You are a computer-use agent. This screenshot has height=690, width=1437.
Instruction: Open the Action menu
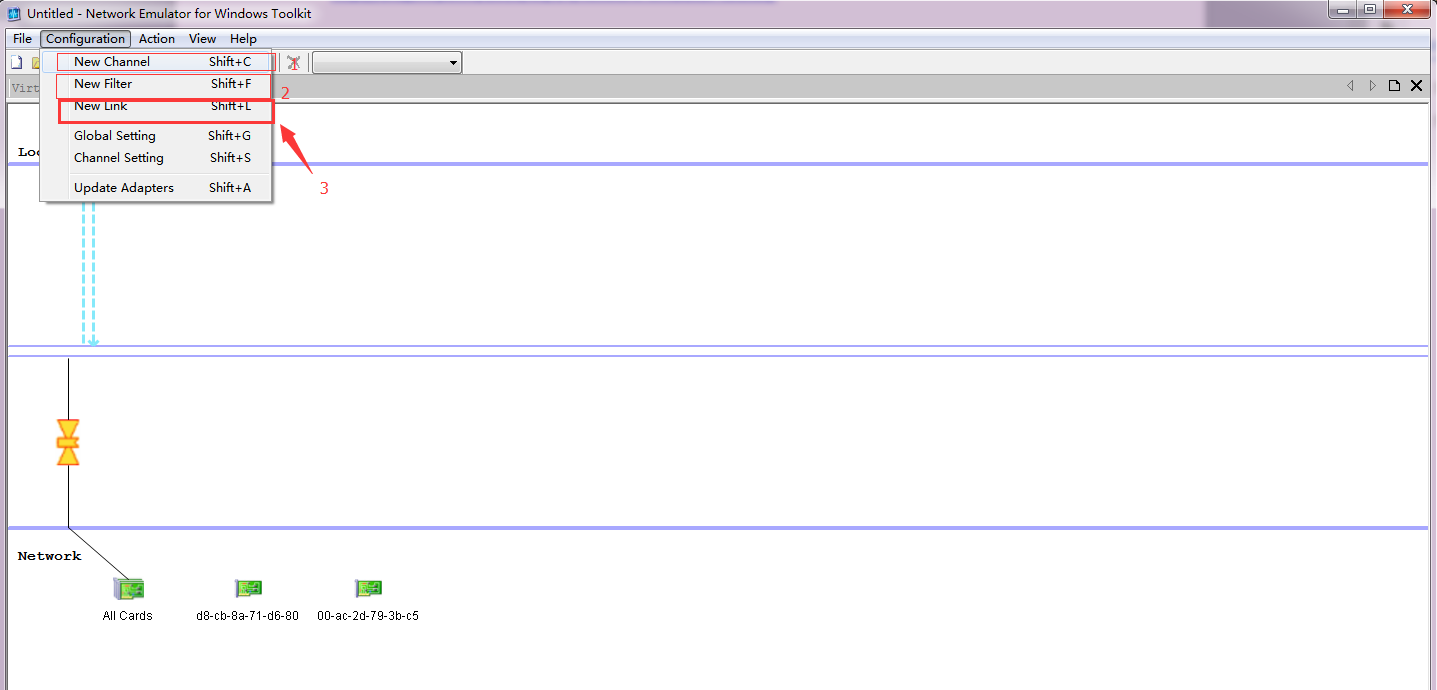click(157, 39)
